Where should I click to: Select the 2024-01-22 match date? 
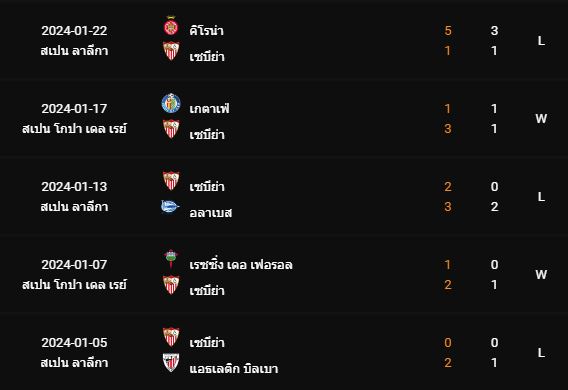coord(74,31)
